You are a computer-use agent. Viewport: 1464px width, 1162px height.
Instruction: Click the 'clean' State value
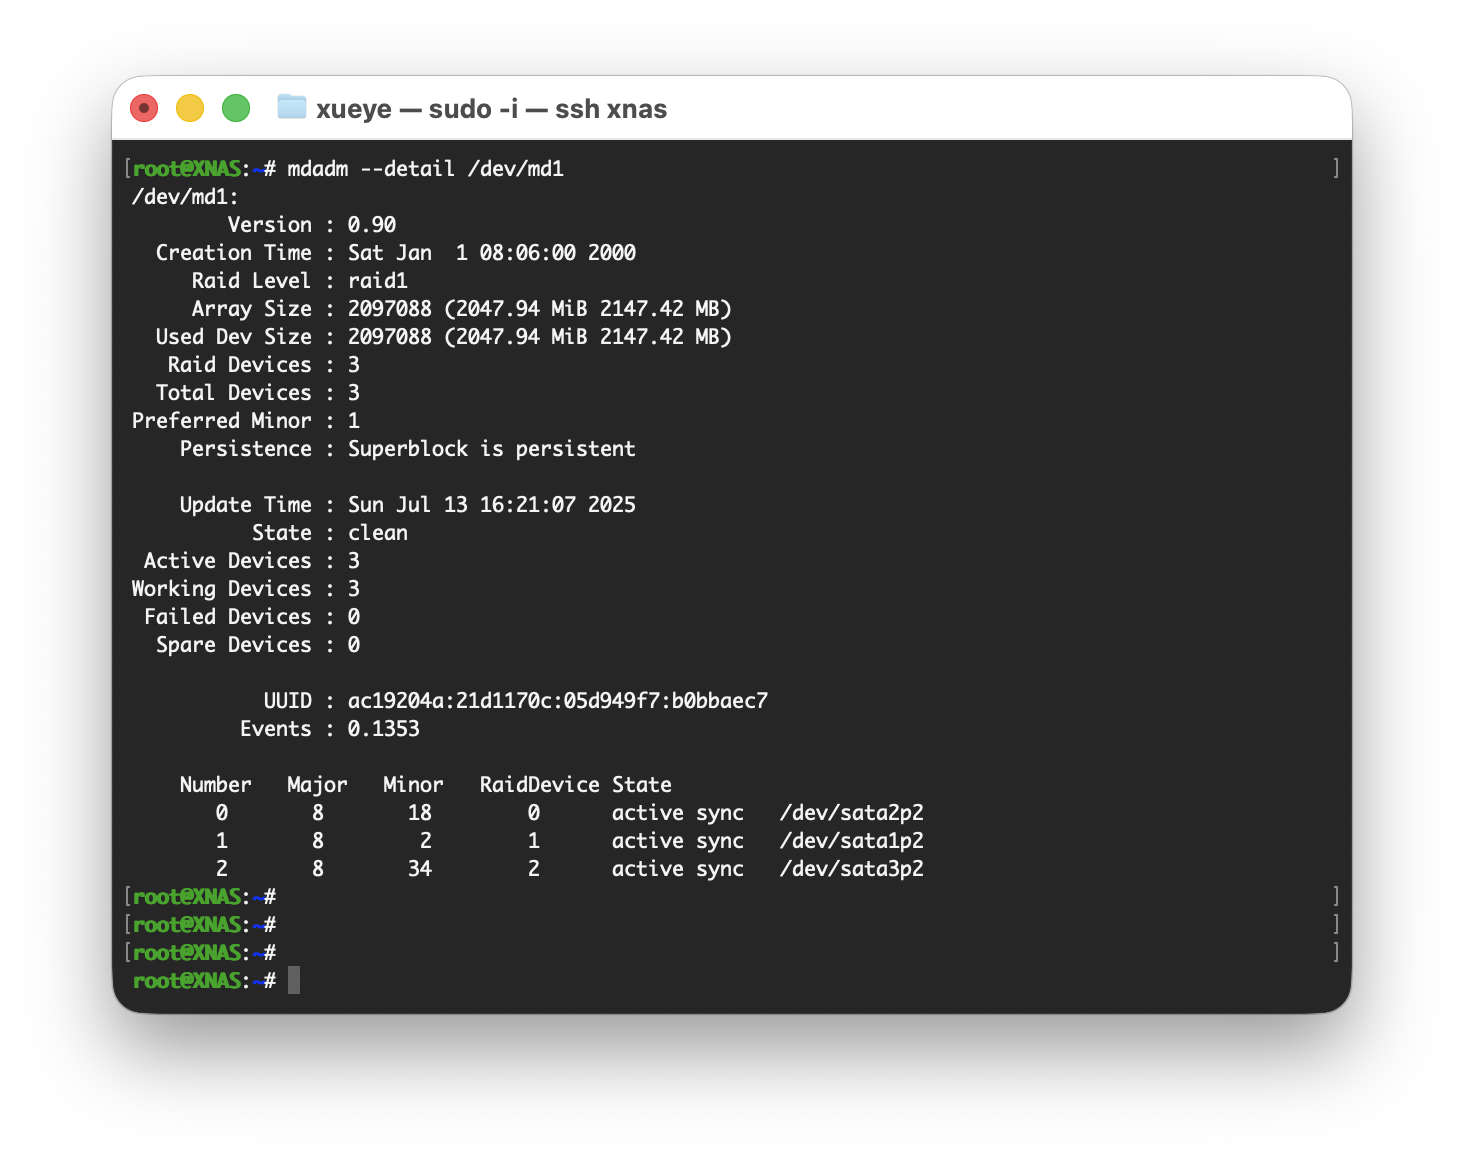(377, 533)
